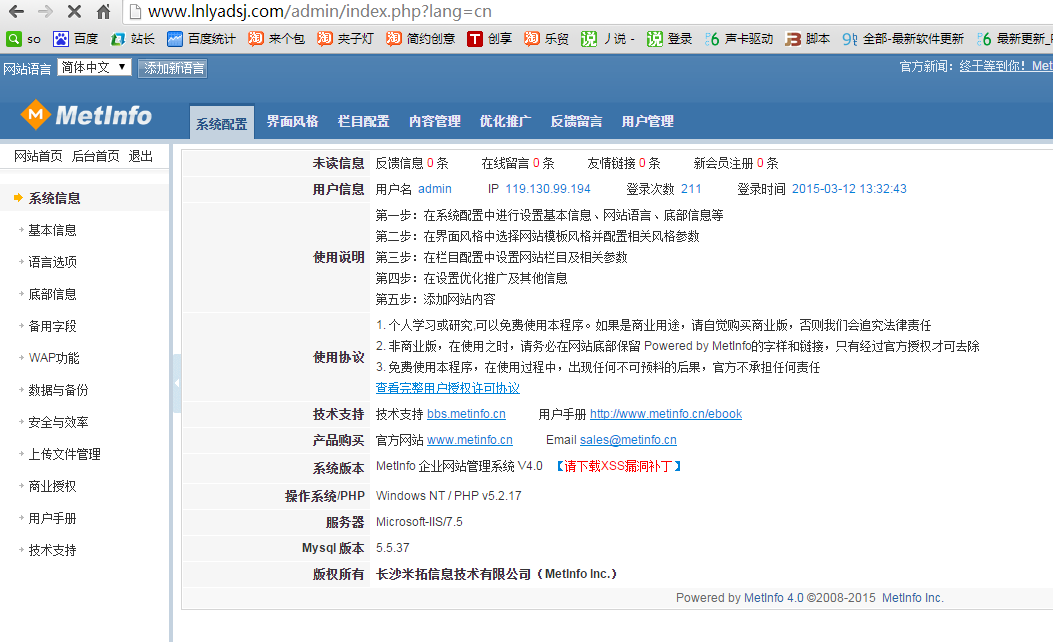Viewport: 1053px width, 642px height.
Task: Open the 乐贸 bookmark
Action: [546, 39]
